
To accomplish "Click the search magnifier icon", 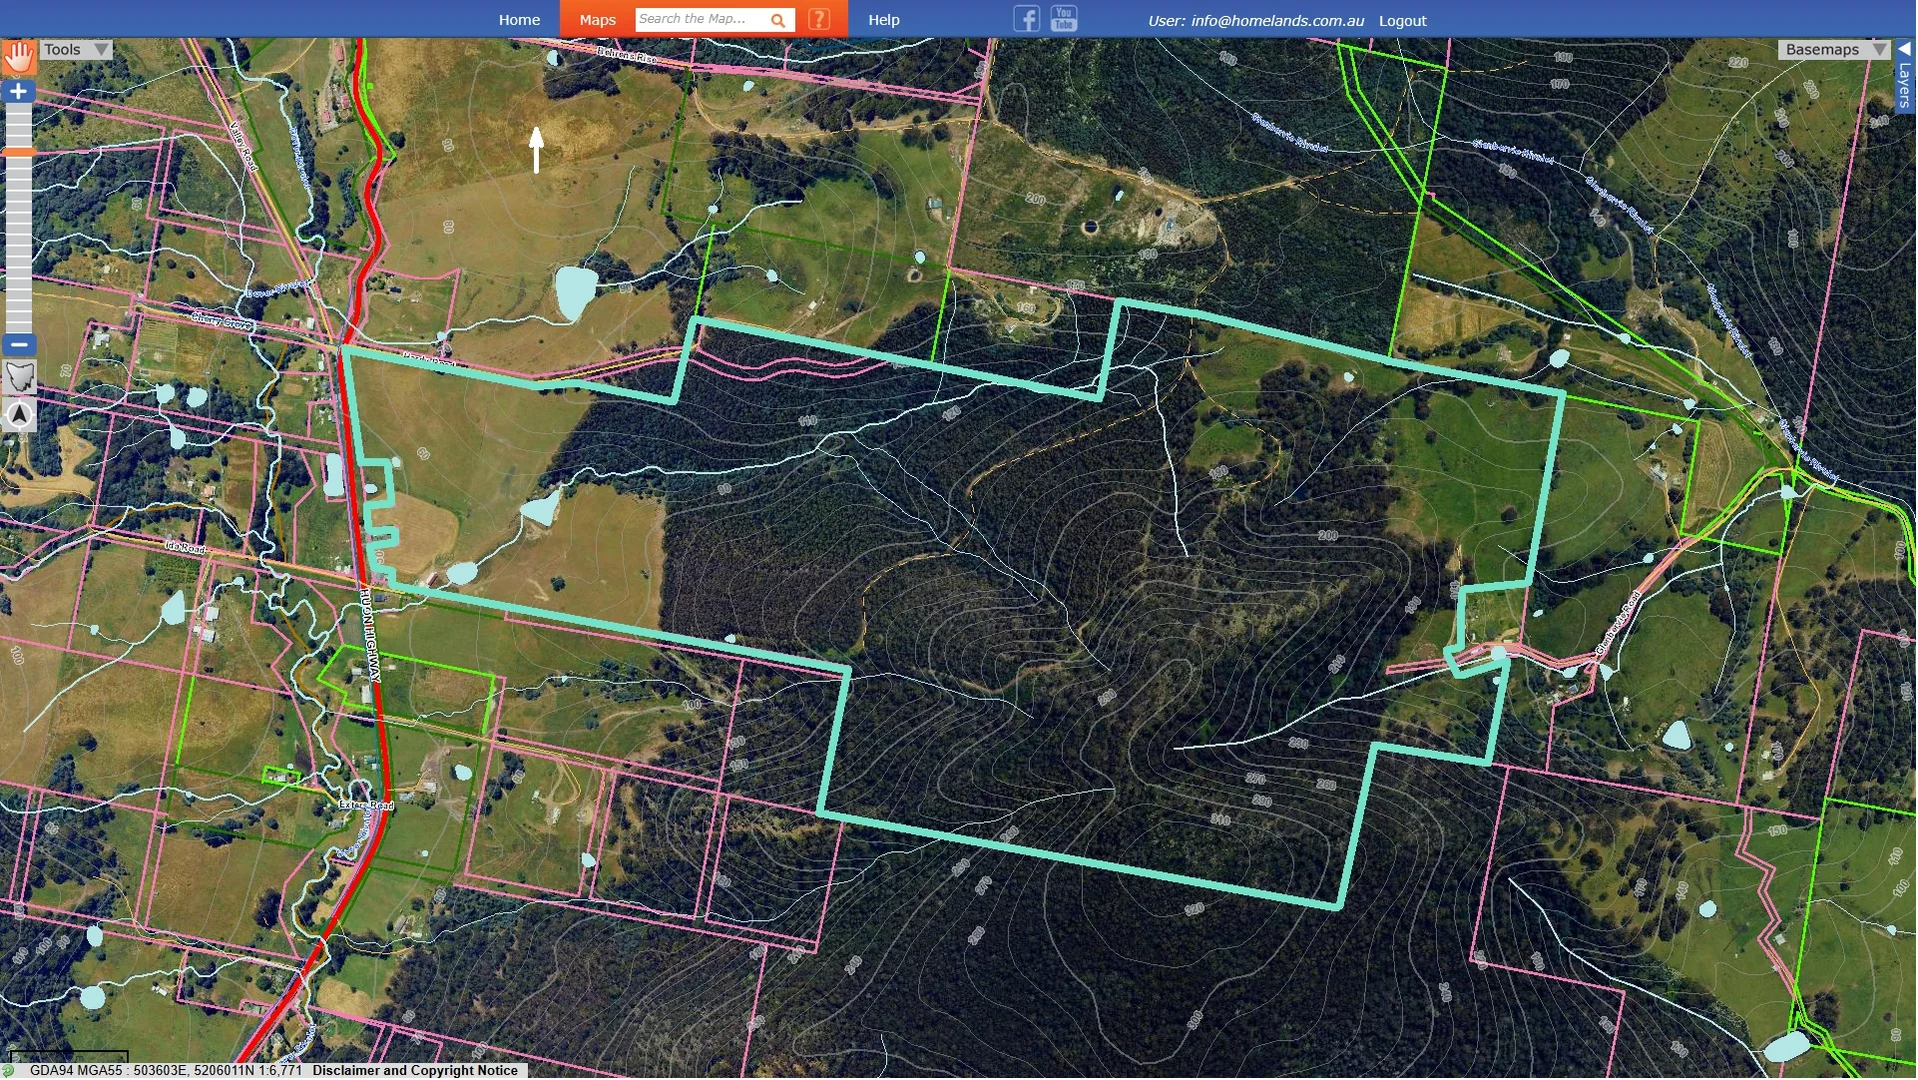I will click(x=778, y=19).
